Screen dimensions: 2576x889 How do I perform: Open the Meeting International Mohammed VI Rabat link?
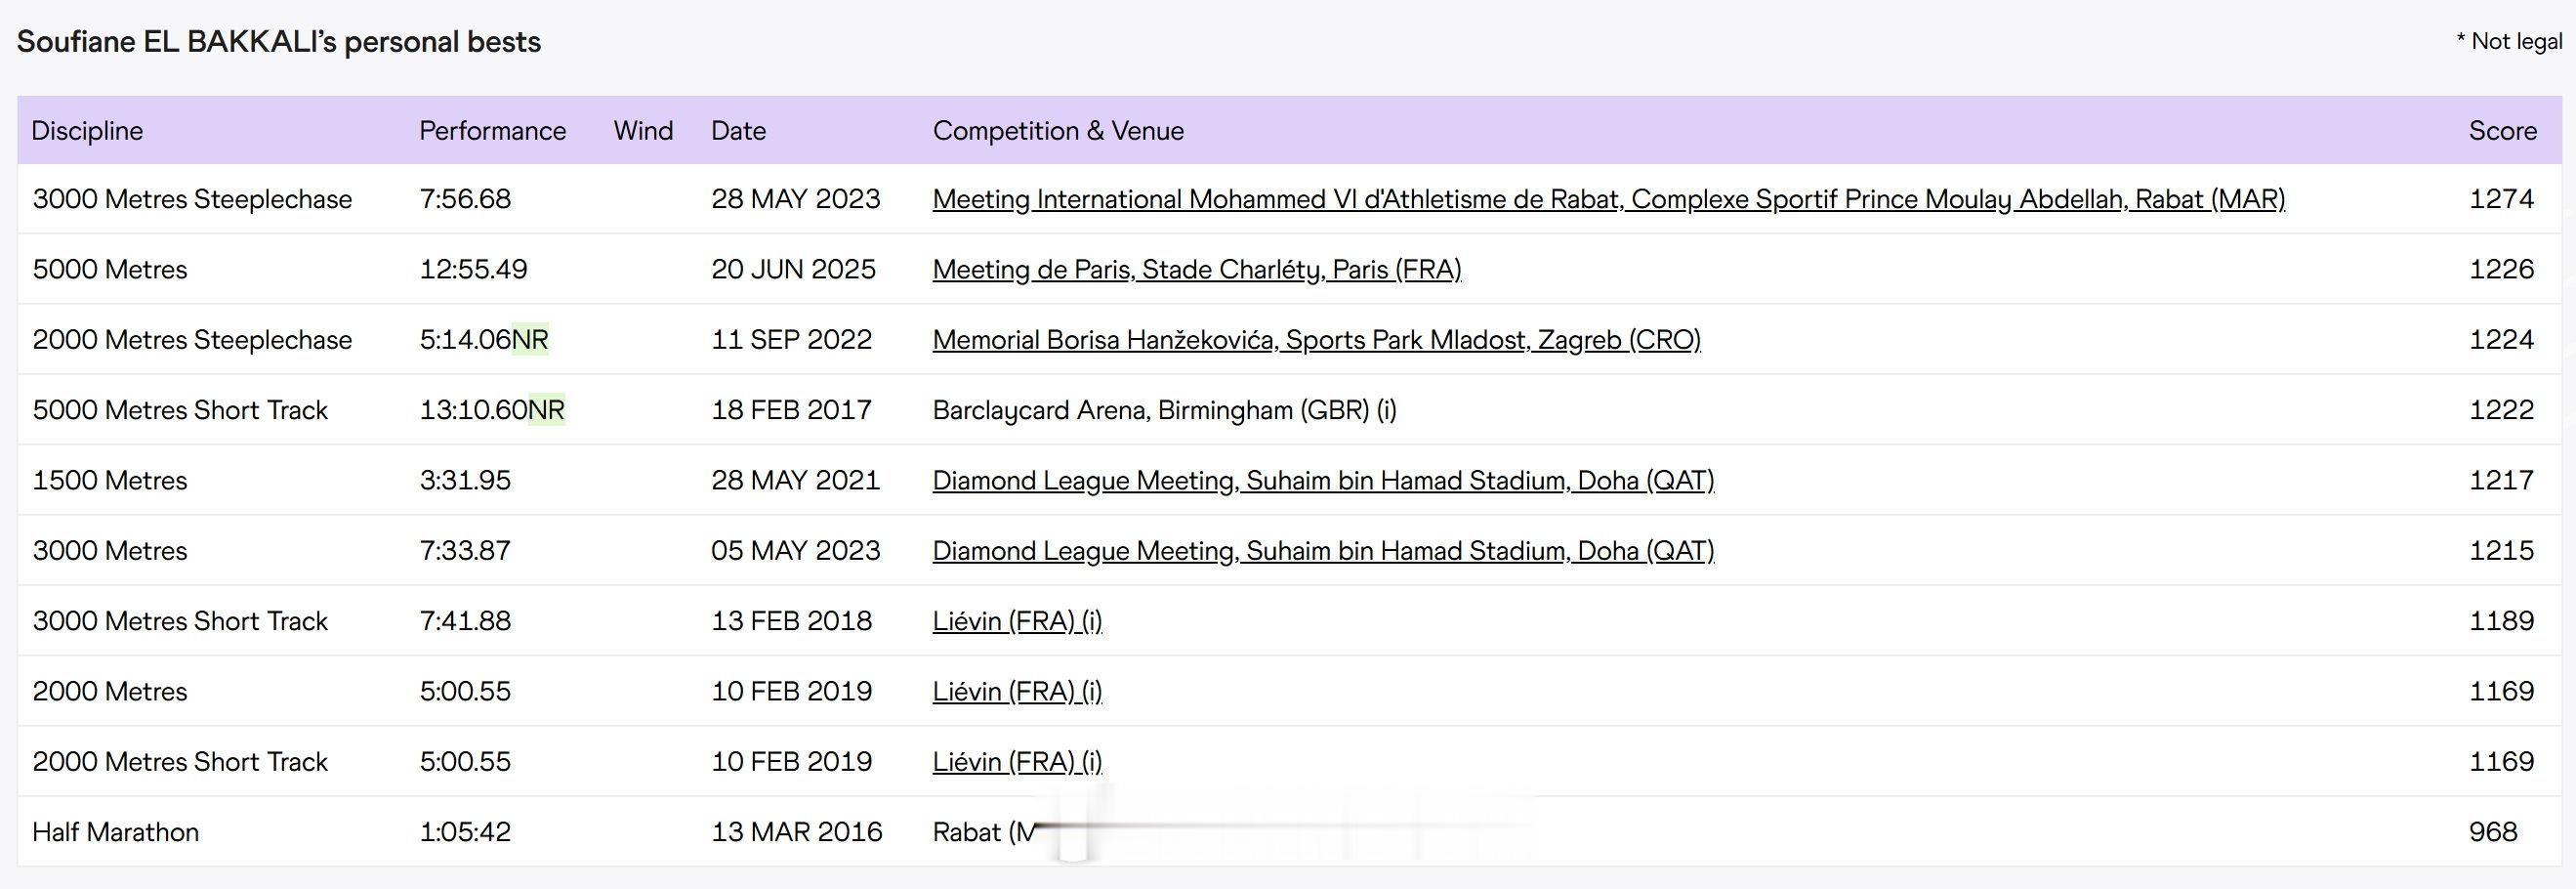[1608, 199]
